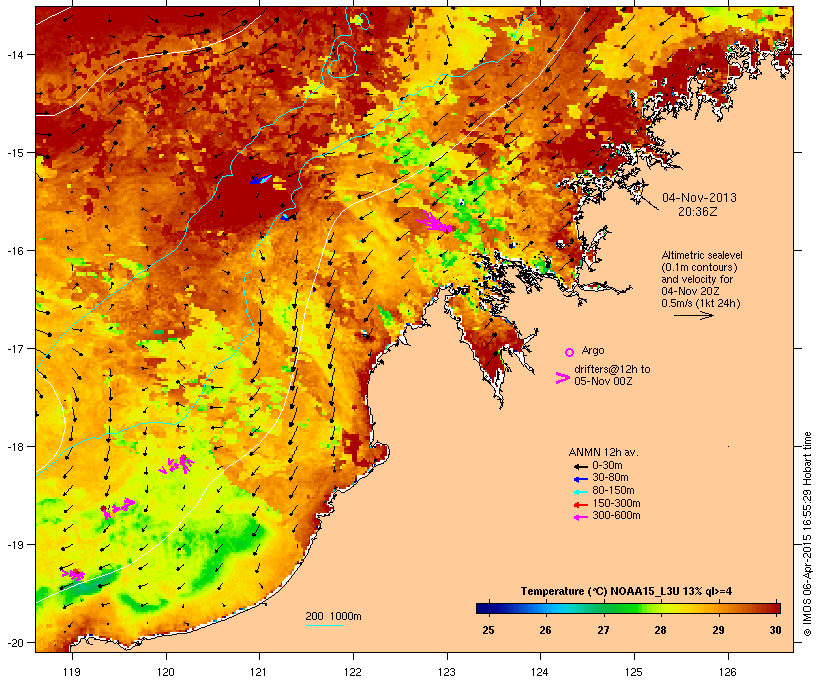Viewport: 820px width, 680px height.
Task: Click the '-16' latitude axis label
Action: click(x=14, y=251)
